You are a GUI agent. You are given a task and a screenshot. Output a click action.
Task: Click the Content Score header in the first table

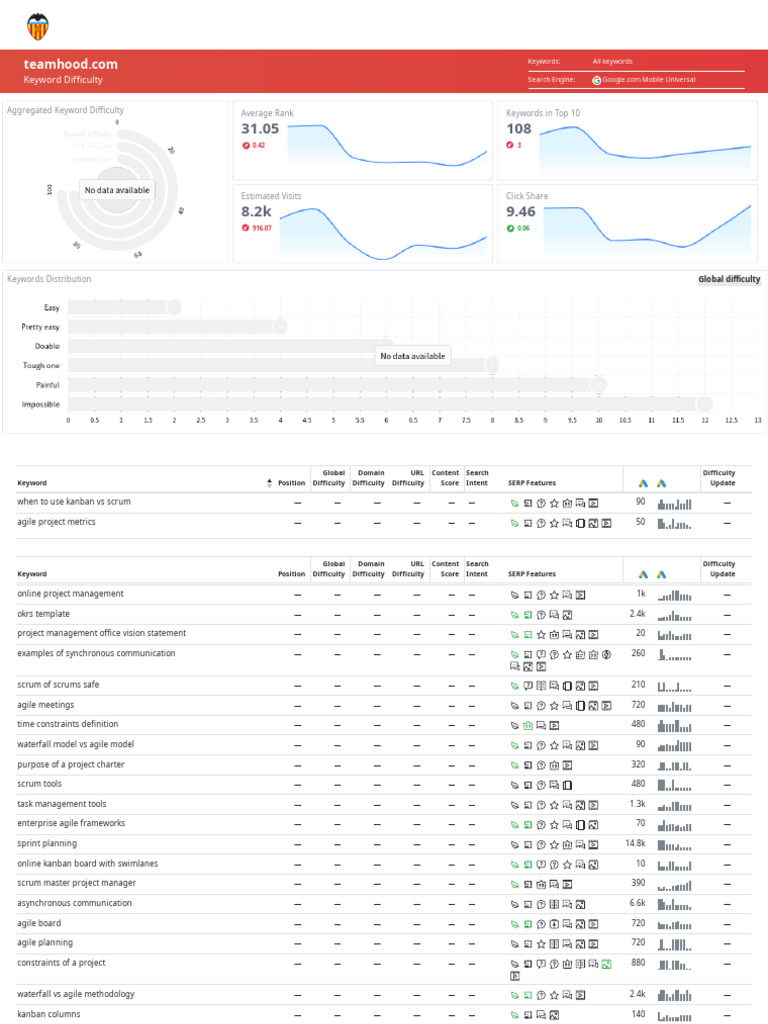tap(445, 478)
